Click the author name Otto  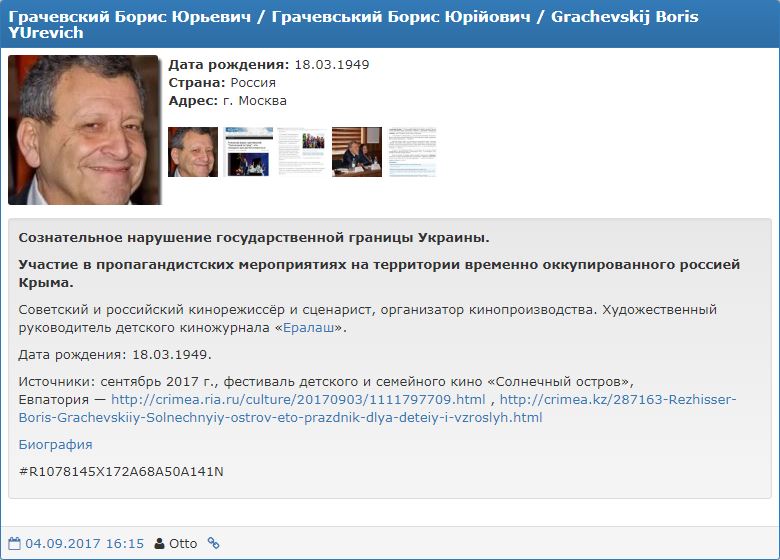point(183,544)
